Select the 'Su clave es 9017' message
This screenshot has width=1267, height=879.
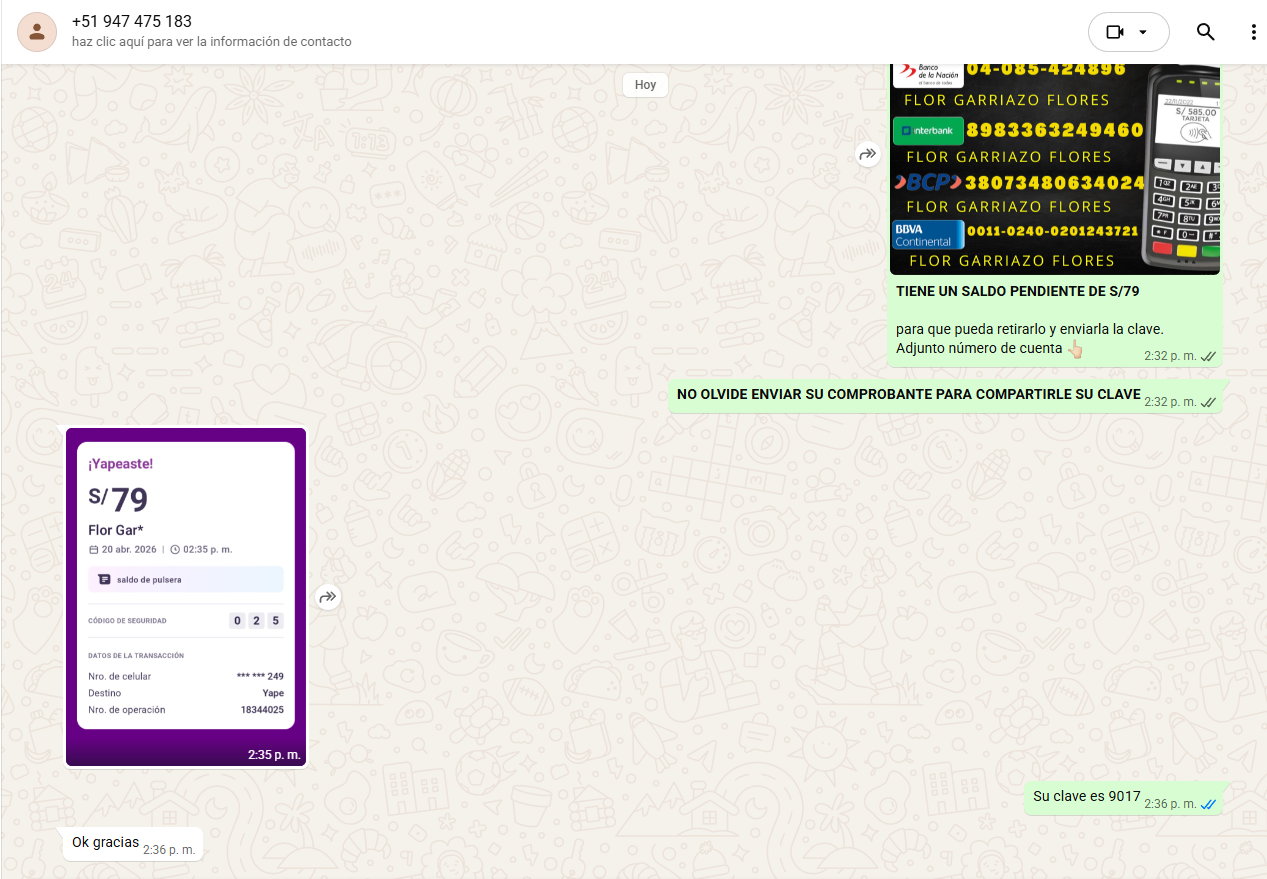(x=1086, y=796)
